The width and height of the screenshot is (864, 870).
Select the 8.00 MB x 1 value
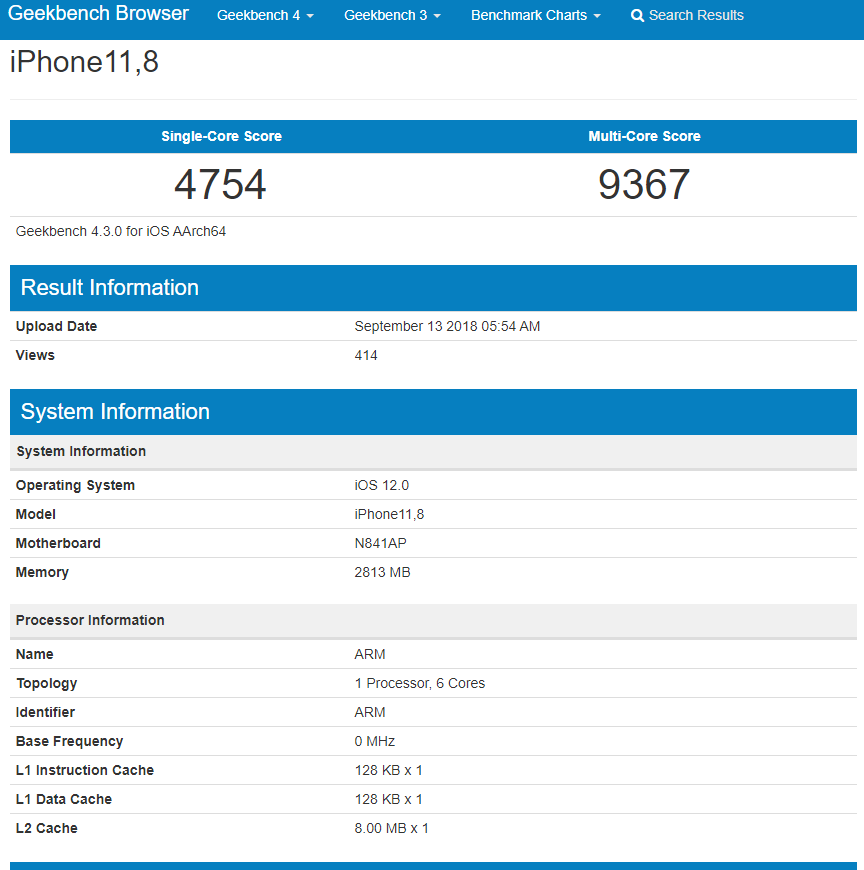click(392, 828)
